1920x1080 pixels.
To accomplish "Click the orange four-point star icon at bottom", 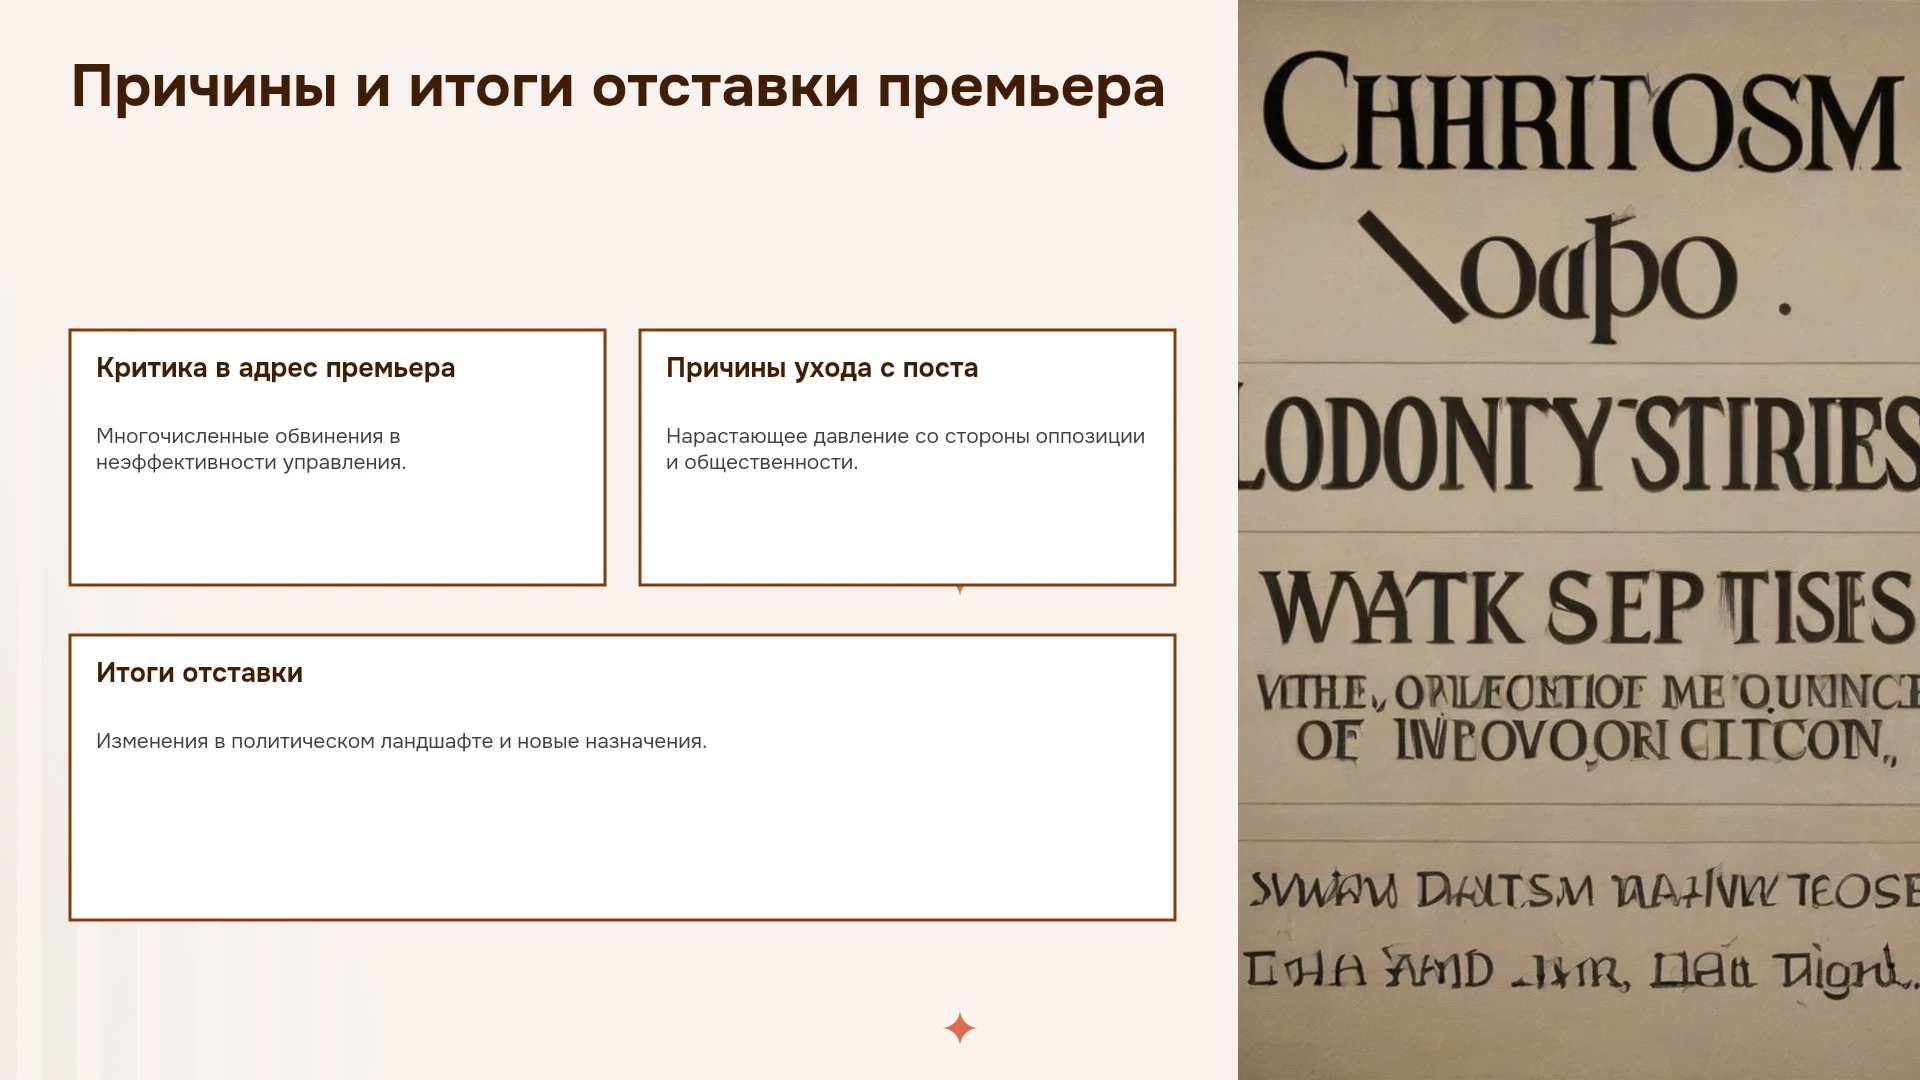I will [959, 1028].
